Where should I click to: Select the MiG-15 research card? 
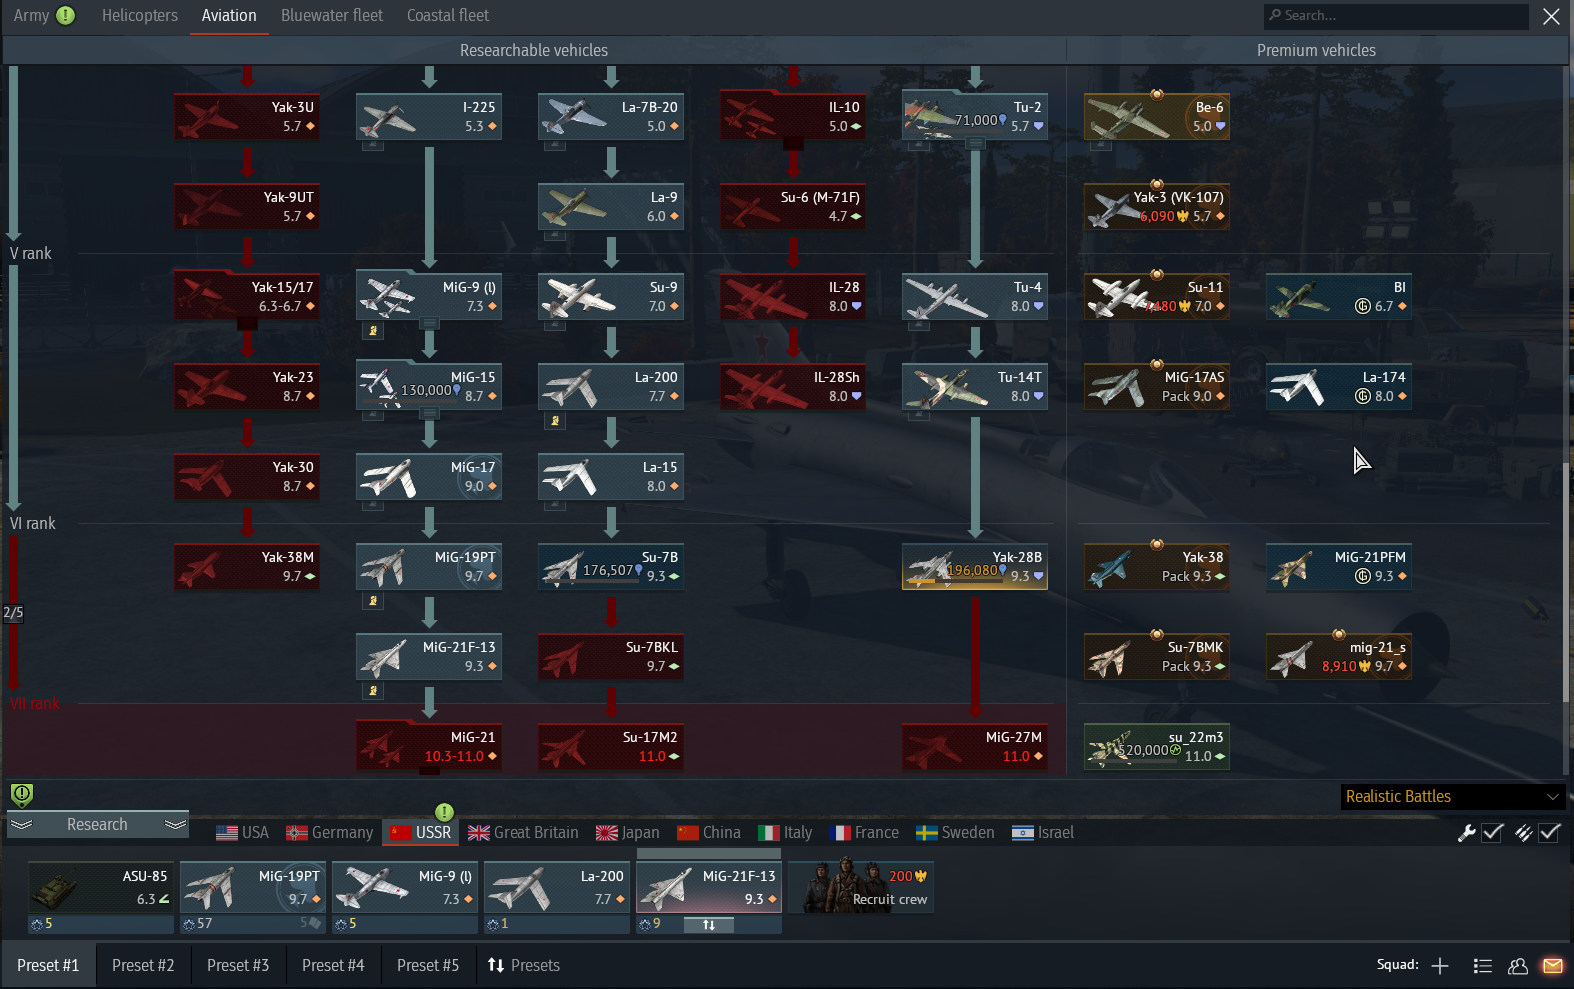429,387
